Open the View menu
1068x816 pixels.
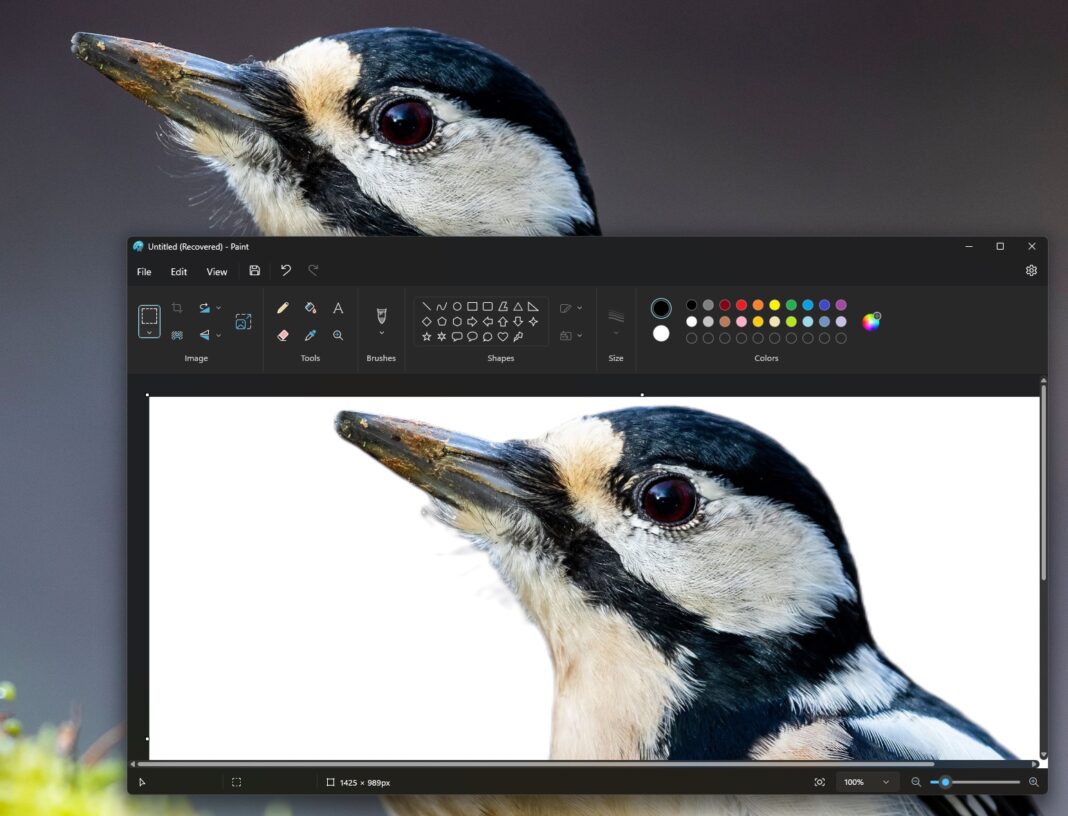coord(217,271)
